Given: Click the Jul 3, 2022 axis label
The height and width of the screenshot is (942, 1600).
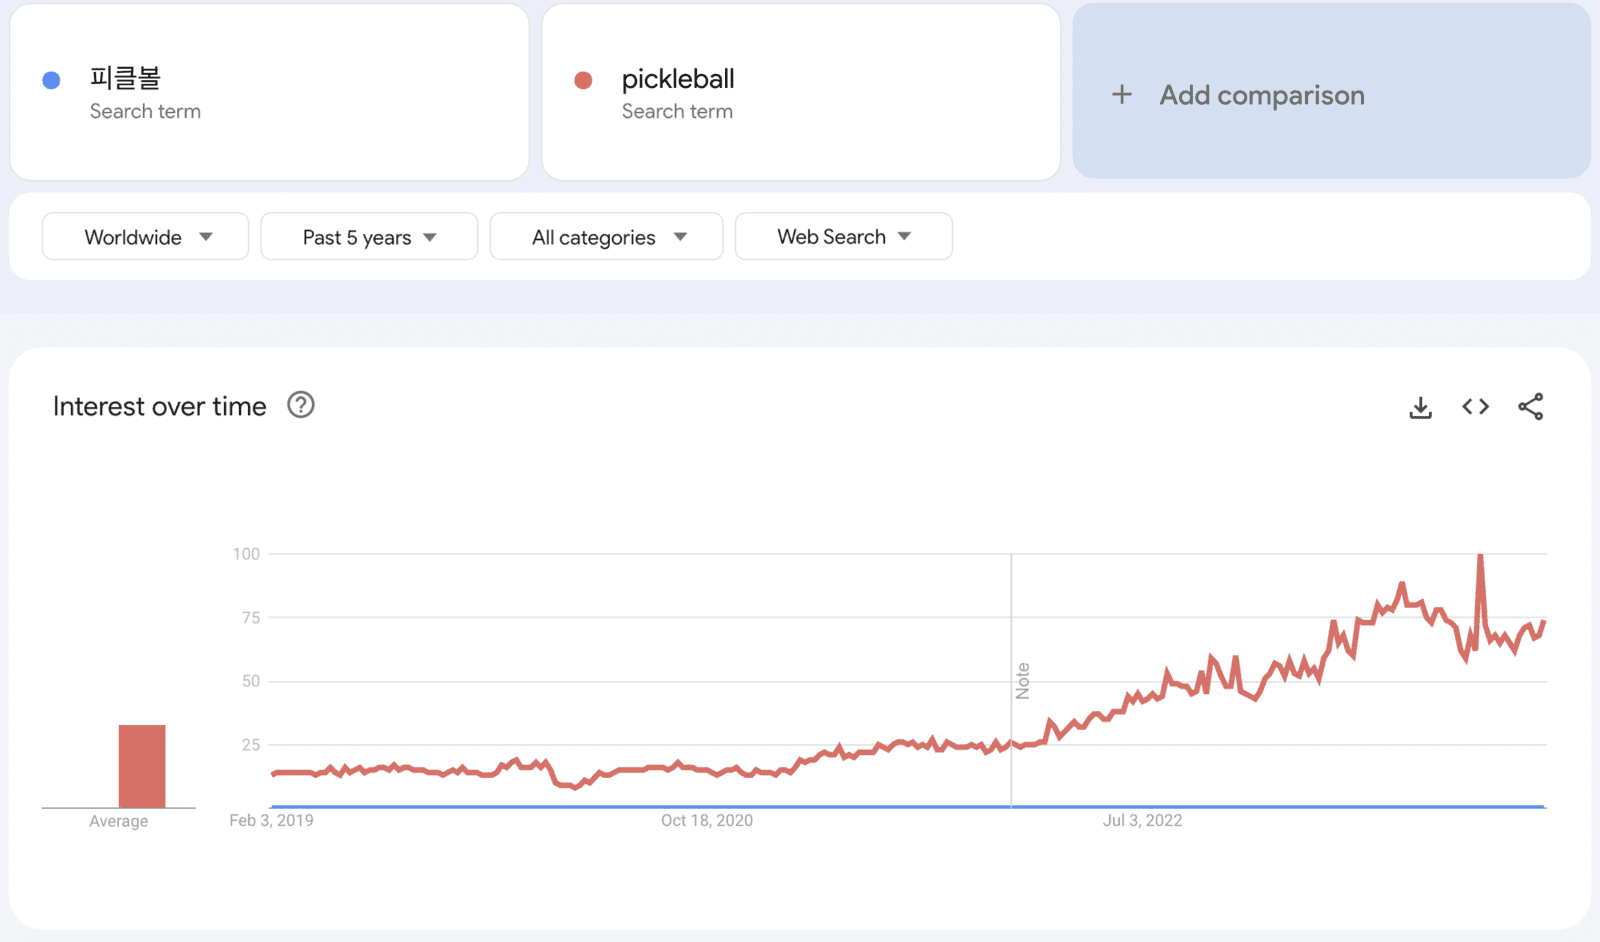Looking at the screenshot, I should [x=1142, y=821].
